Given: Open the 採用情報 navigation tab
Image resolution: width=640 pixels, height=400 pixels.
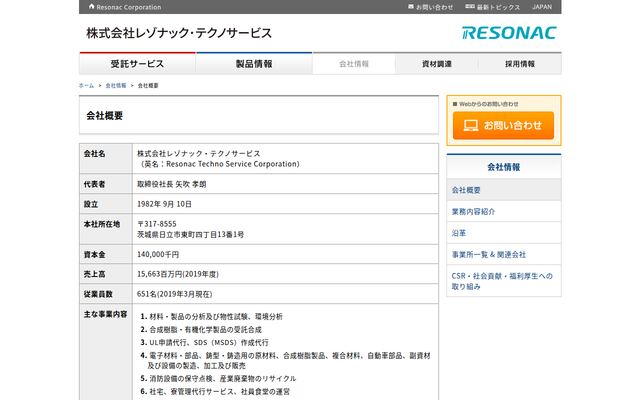Looking at the screenshot, I should tap(520, 64).
